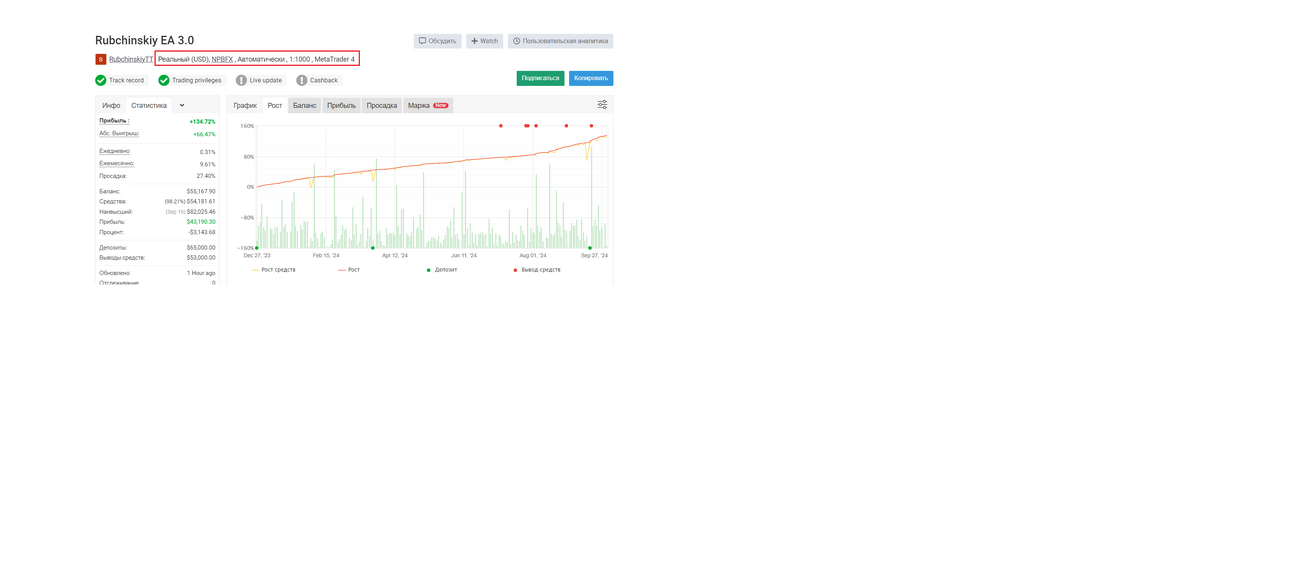Screen dimensions: 1290x570
Task: Click the Track record verified badge
Action: click(120, 80)
